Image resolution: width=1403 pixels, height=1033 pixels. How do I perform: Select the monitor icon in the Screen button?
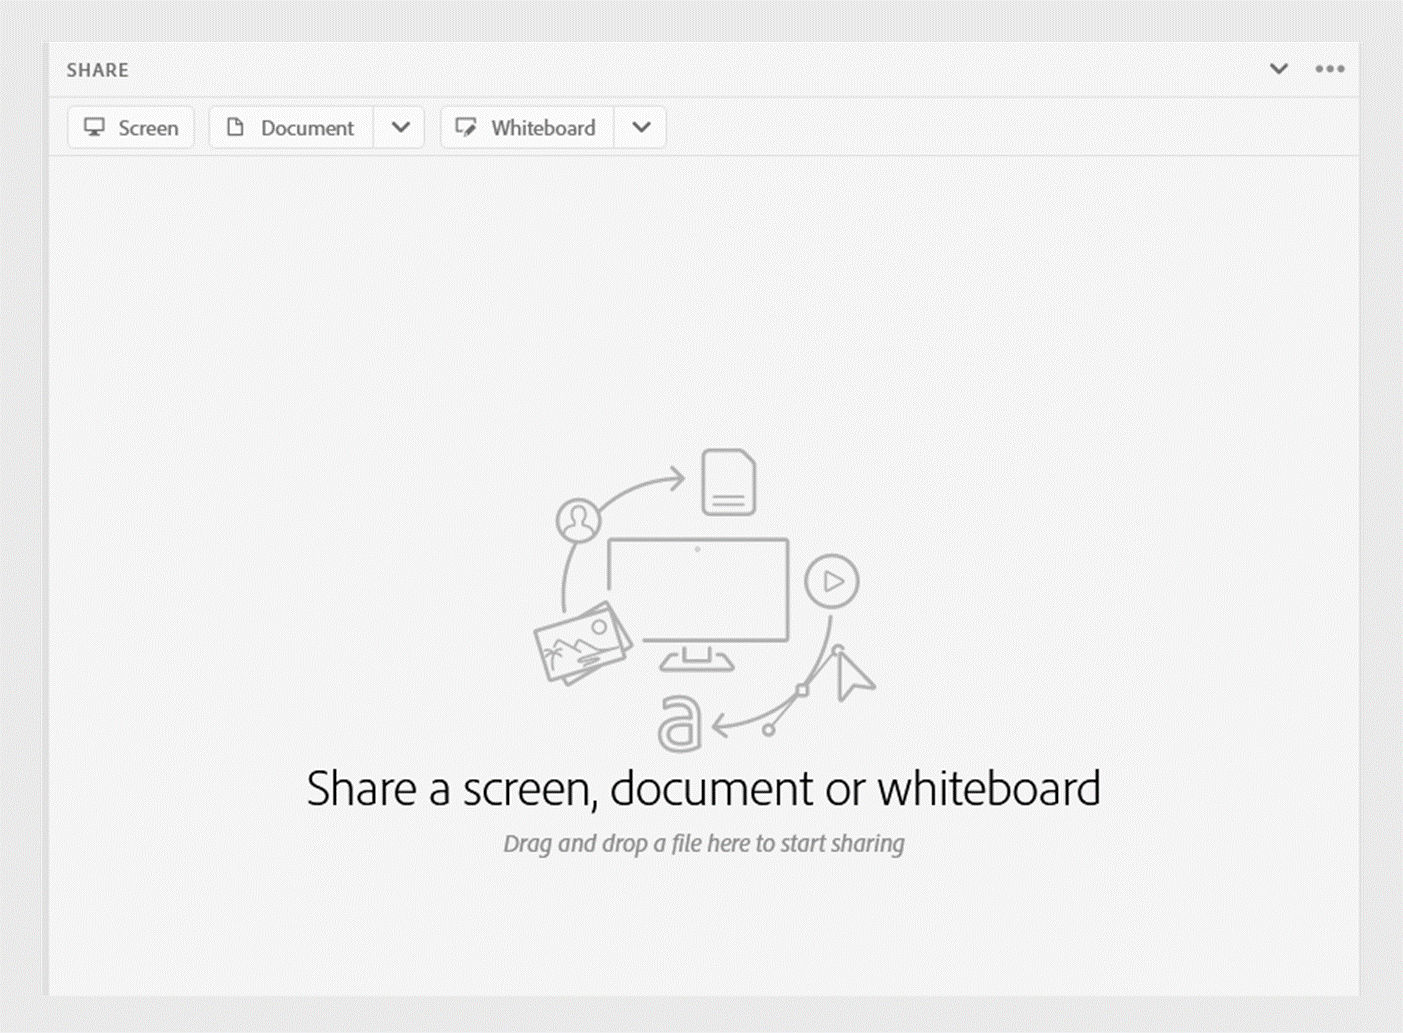[96, 127]
